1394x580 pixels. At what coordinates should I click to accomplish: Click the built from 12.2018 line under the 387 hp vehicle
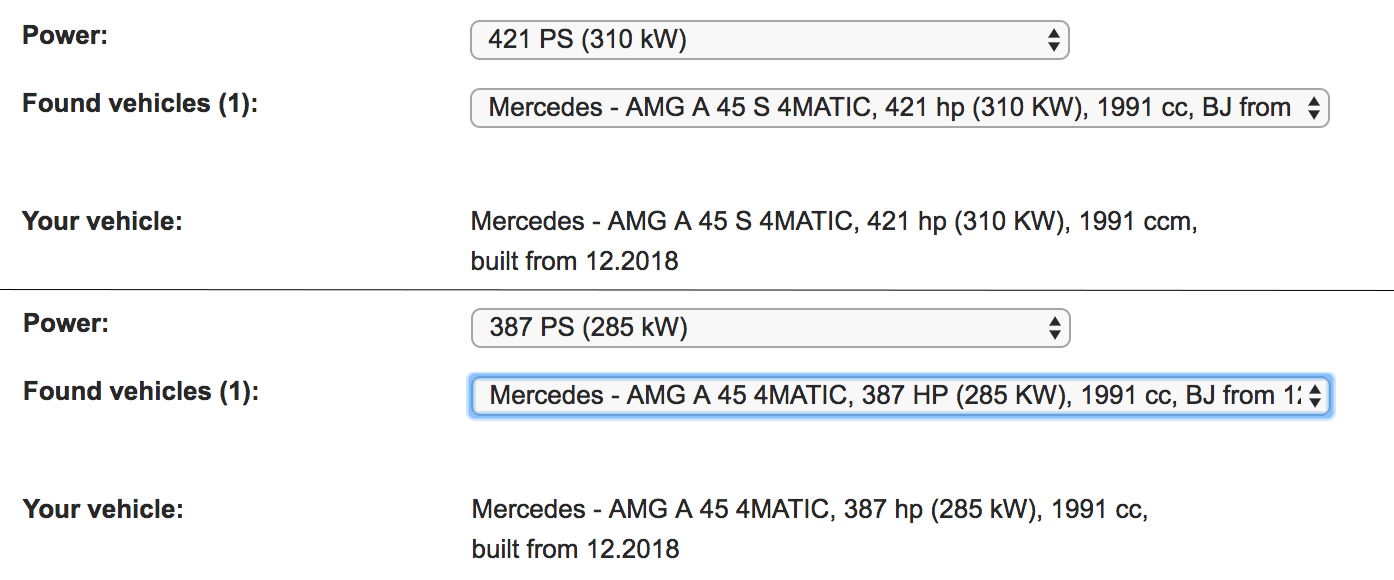574,549
